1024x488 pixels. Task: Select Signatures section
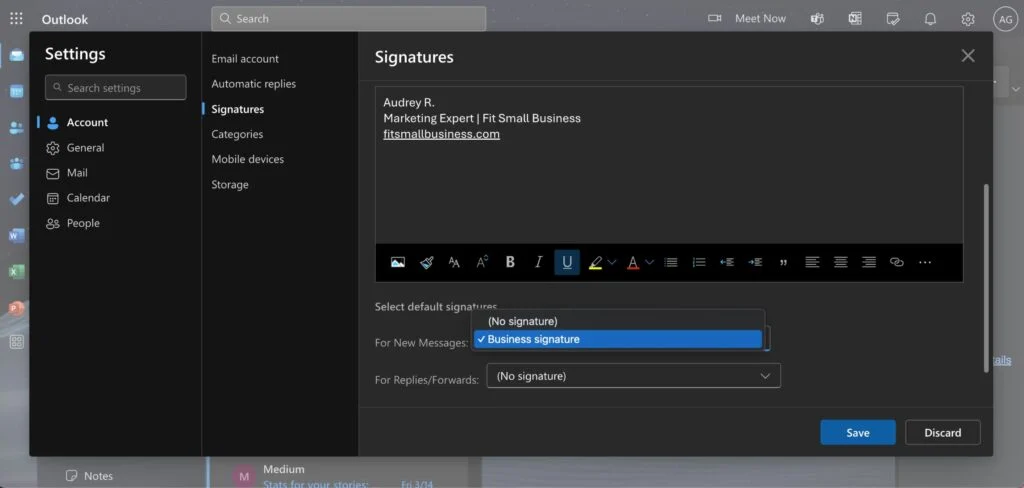(238, 109)
